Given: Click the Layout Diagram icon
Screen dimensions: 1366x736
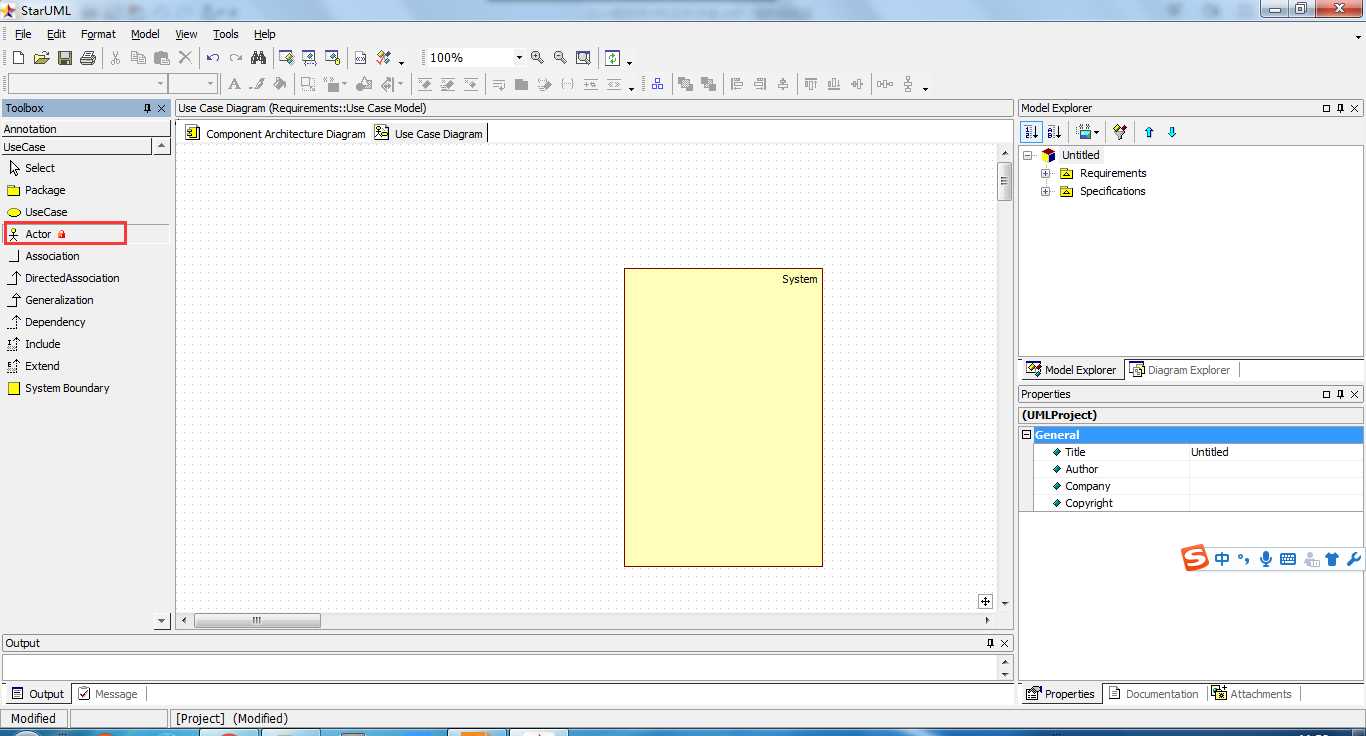Looking at the screenshot, I should [657, 84].
